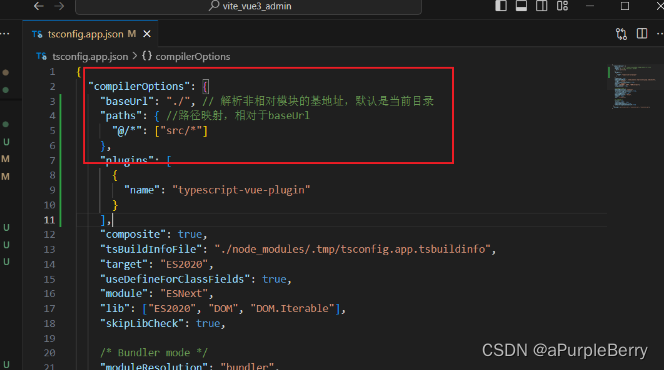Split the editor to the right
664x370 pixels.
[642, 33]
